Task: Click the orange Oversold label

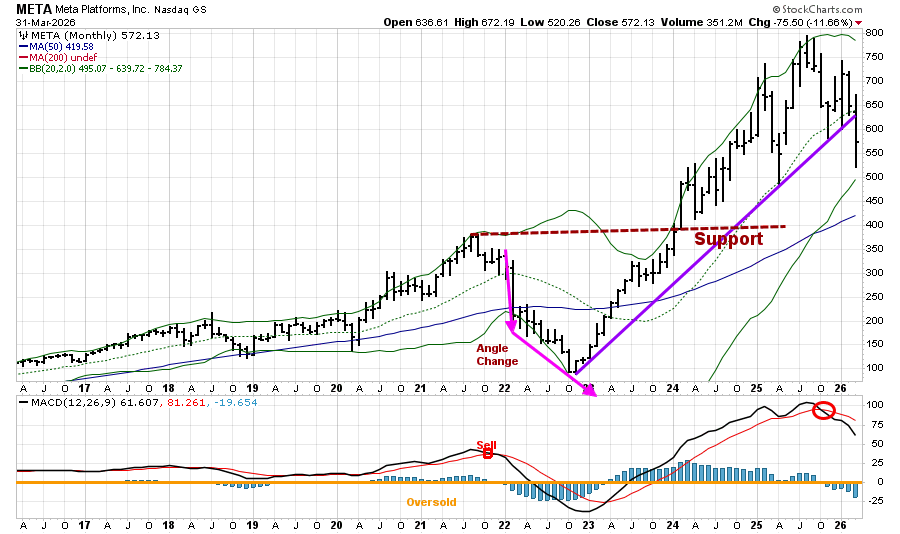Action: pyautogui.click(x=431, y=502)
